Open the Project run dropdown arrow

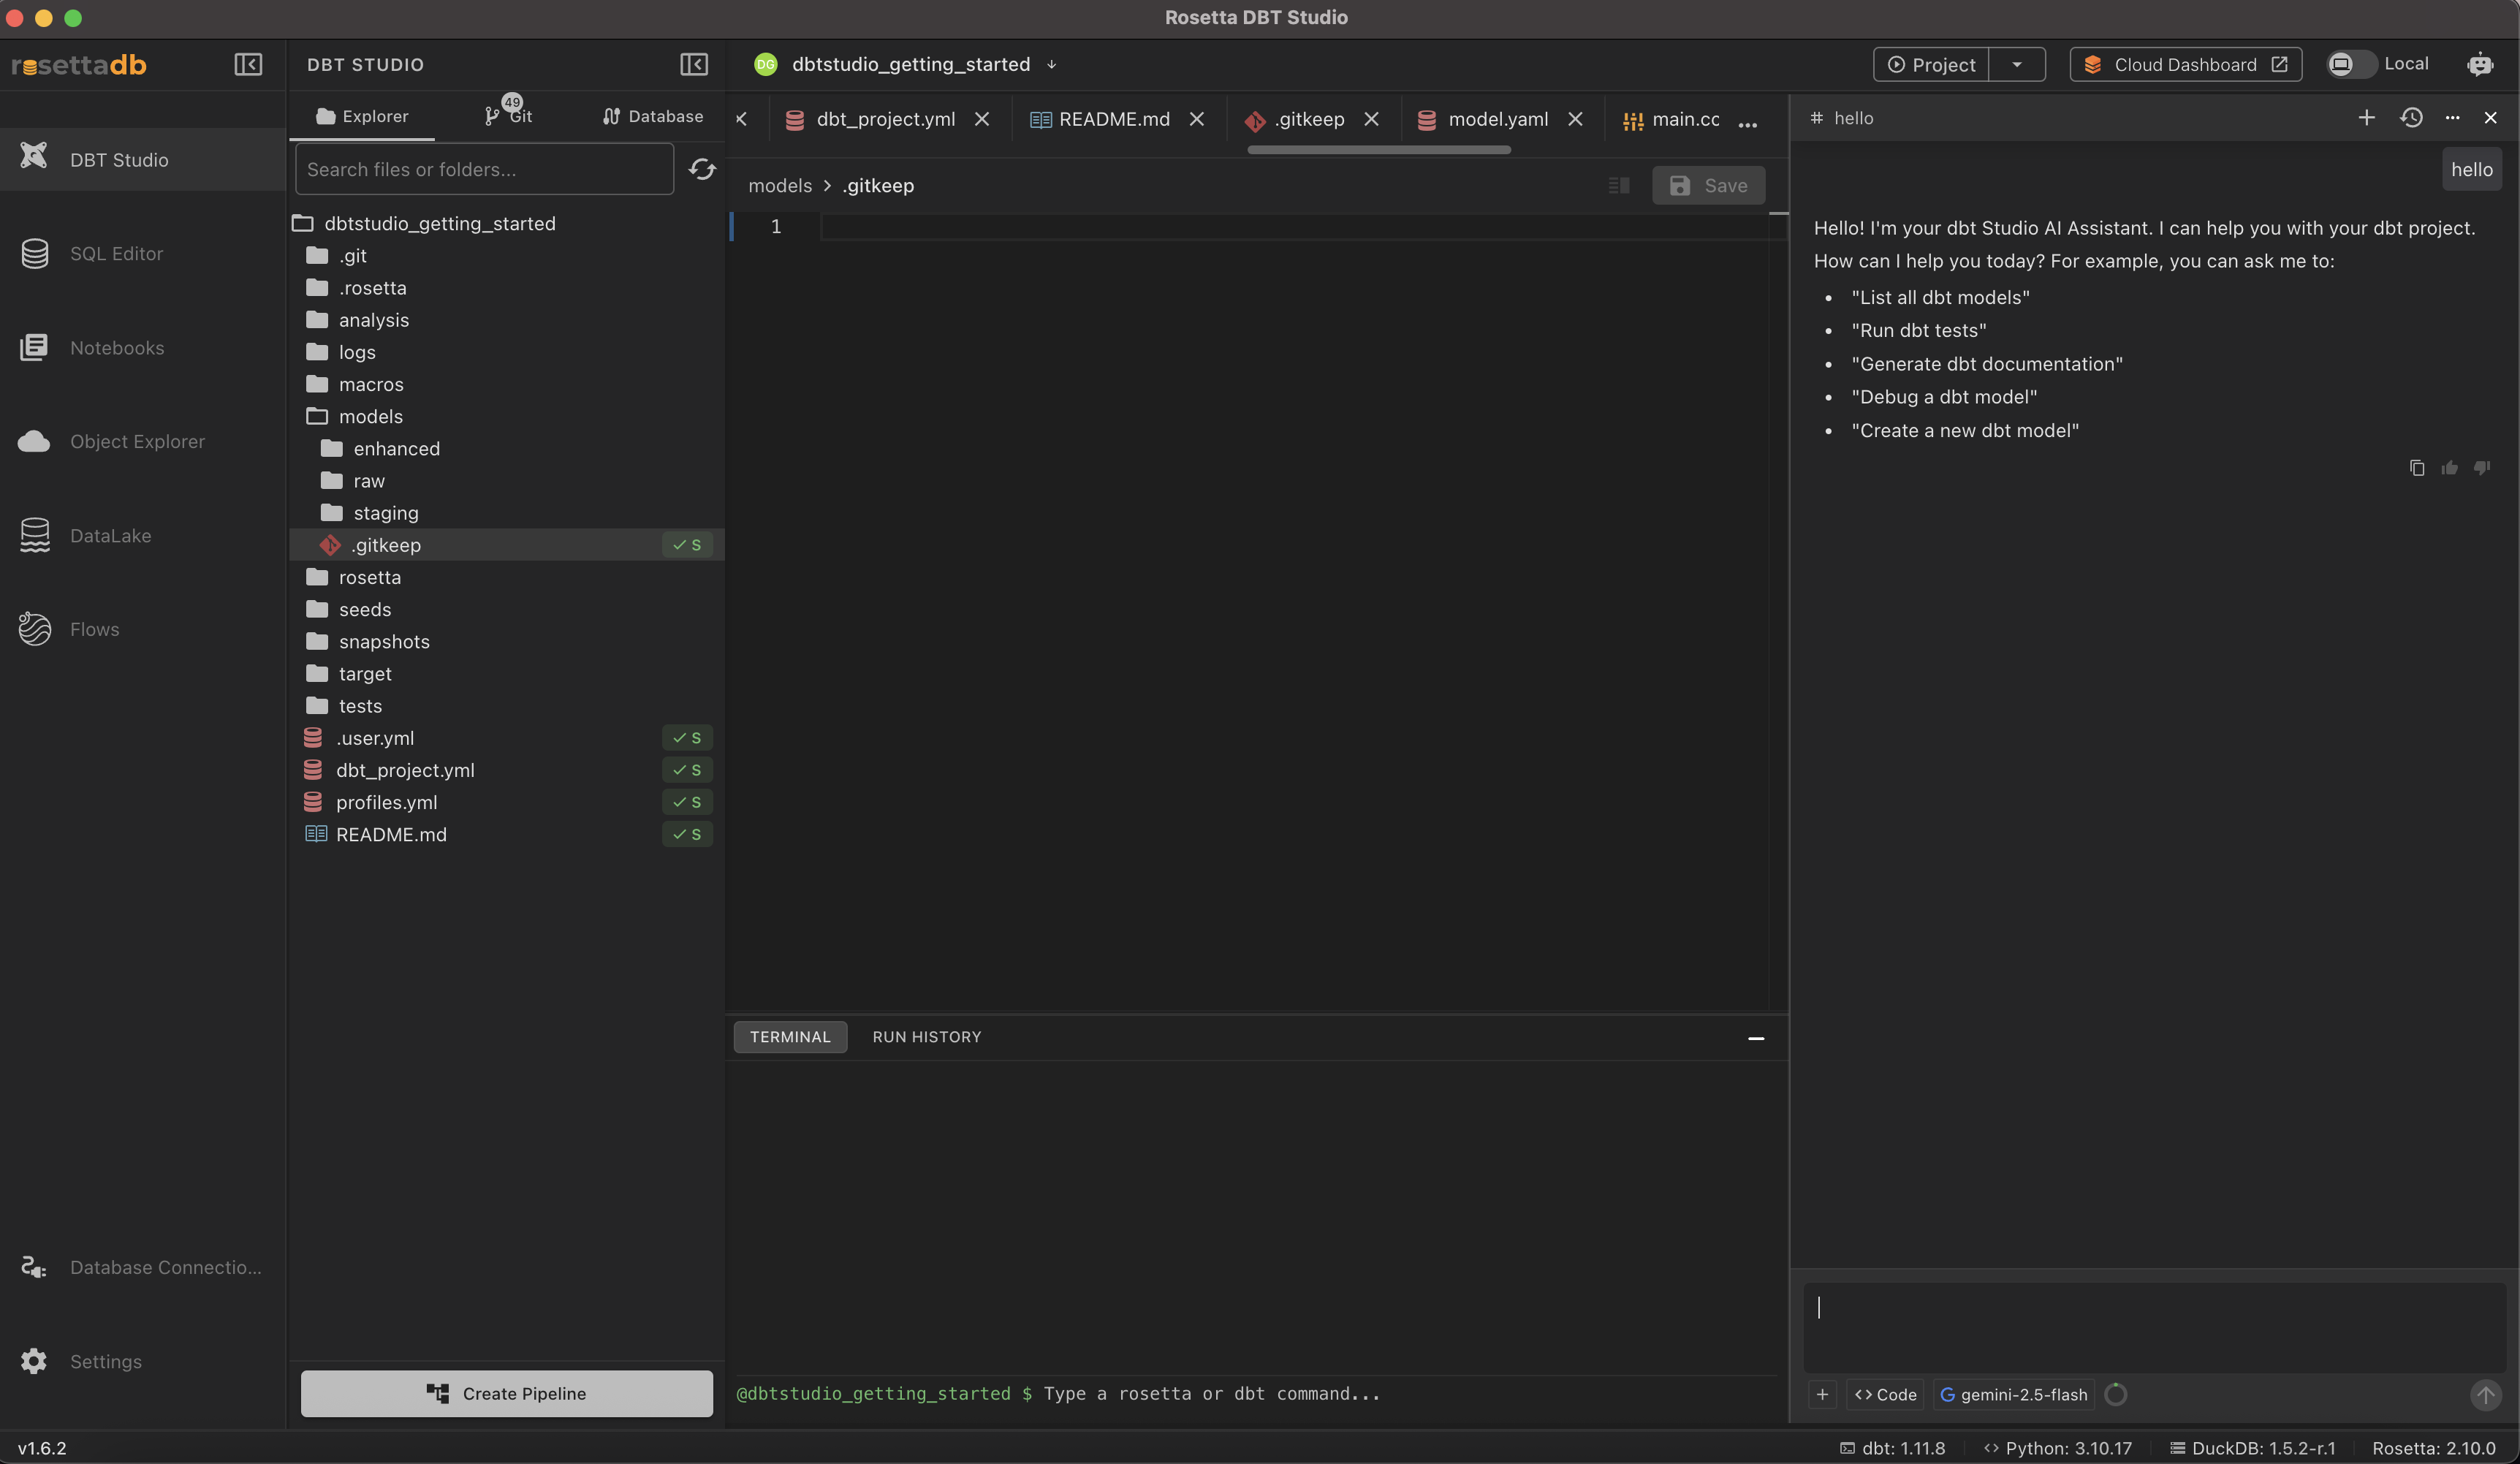[2017, 64]
